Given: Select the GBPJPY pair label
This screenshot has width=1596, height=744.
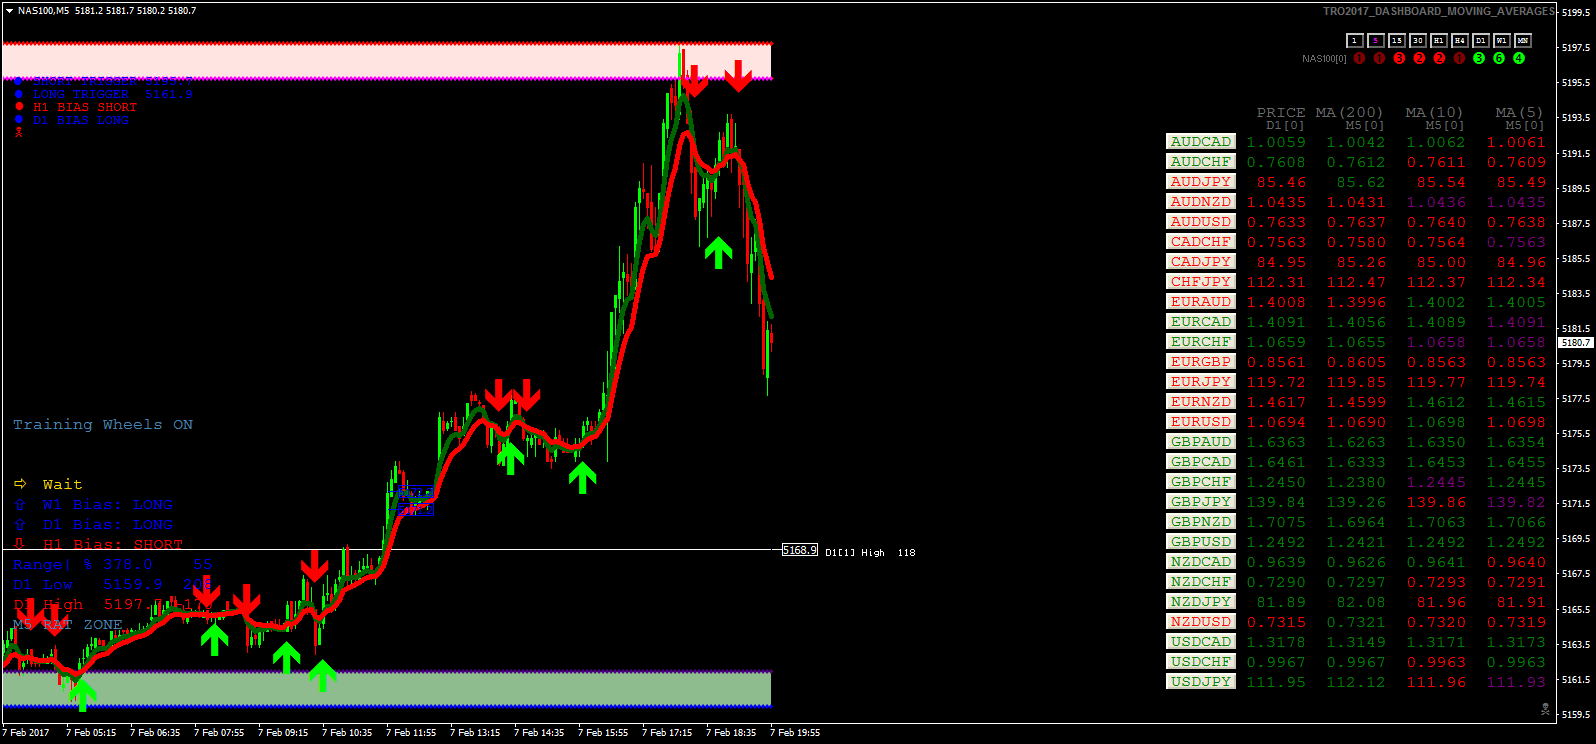Looking at the screenshot, I should click(x=1201, y=501).
